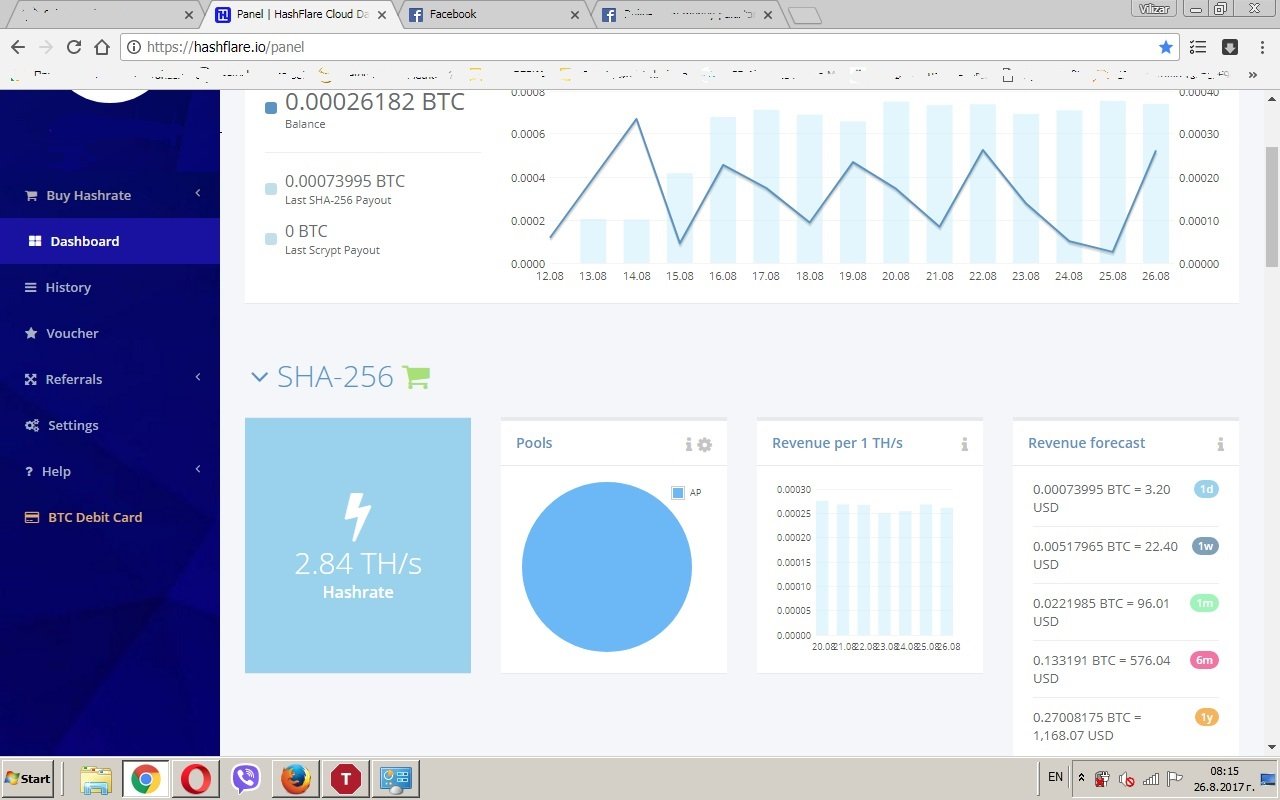Click the BTC Debit Card icon
This screenshot has width=1280, height=800.
coord(32,517)
